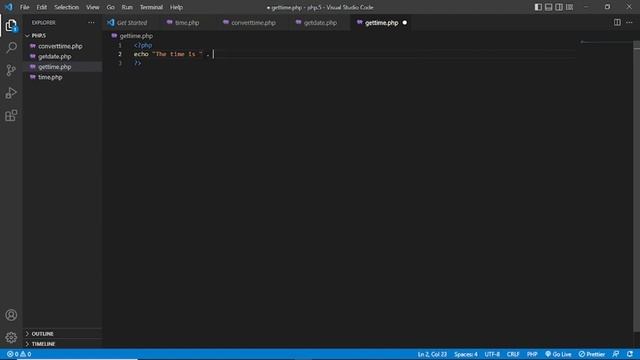Split the editor to the right
640x360 pixels.
617,22
